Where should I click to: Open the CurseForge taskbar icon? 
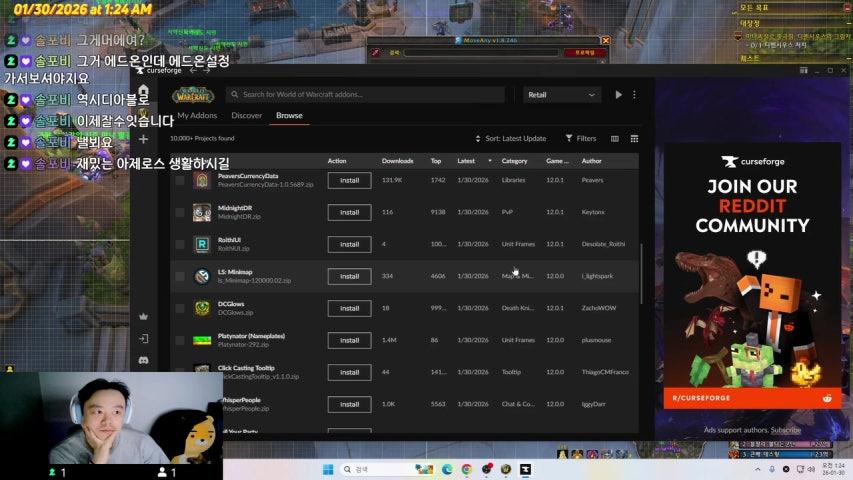[526, 469]
